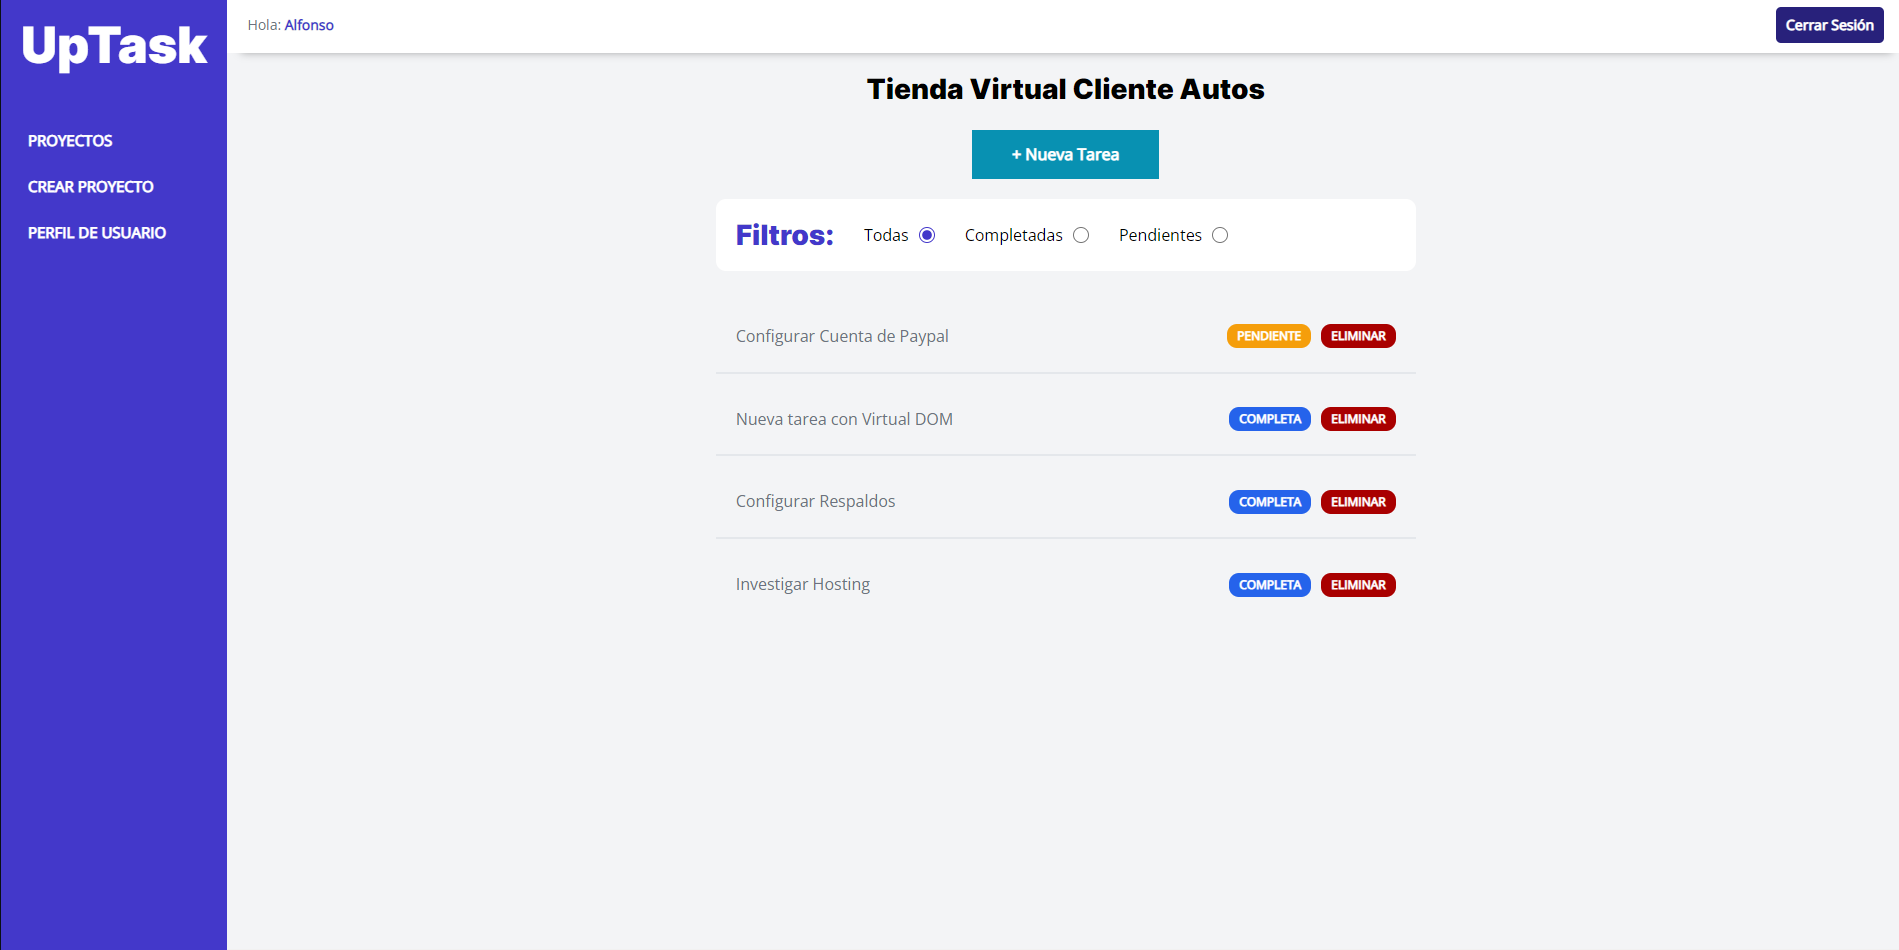
Task: Select the task Investigar Hosting
Action: [803, 583]
